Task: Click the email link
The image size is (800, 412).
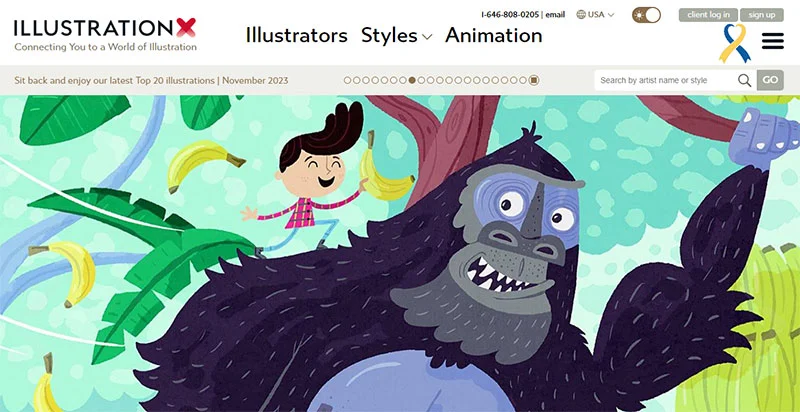Action: (555, 15)
